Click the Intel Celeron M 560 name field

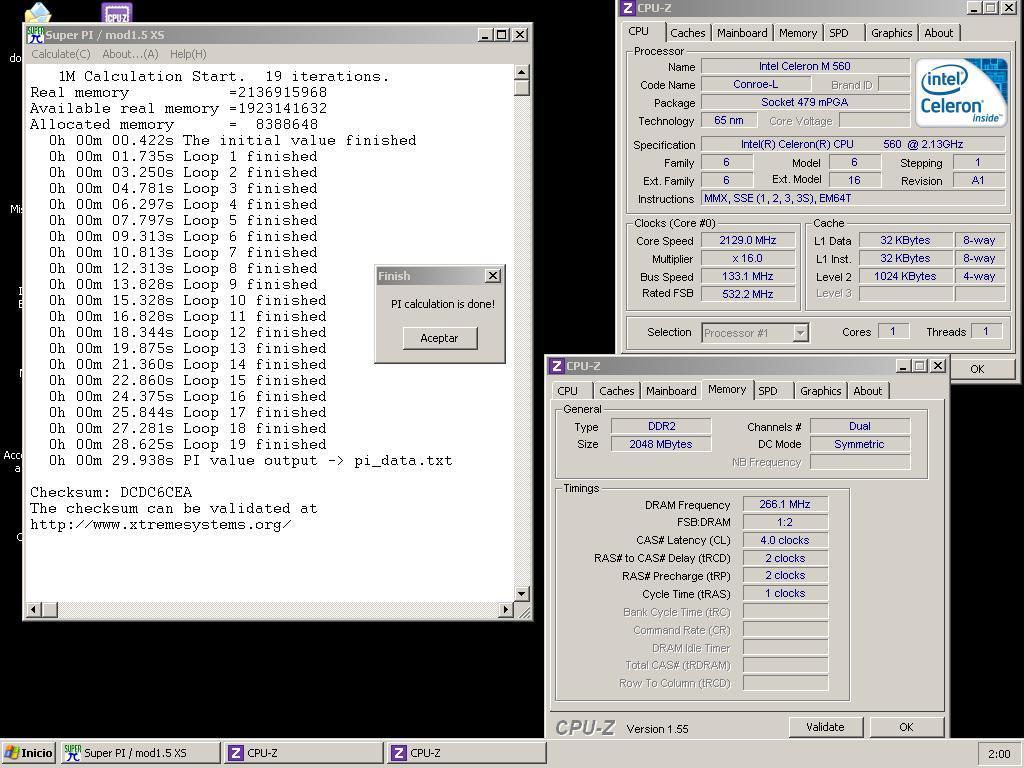(805, 66)
